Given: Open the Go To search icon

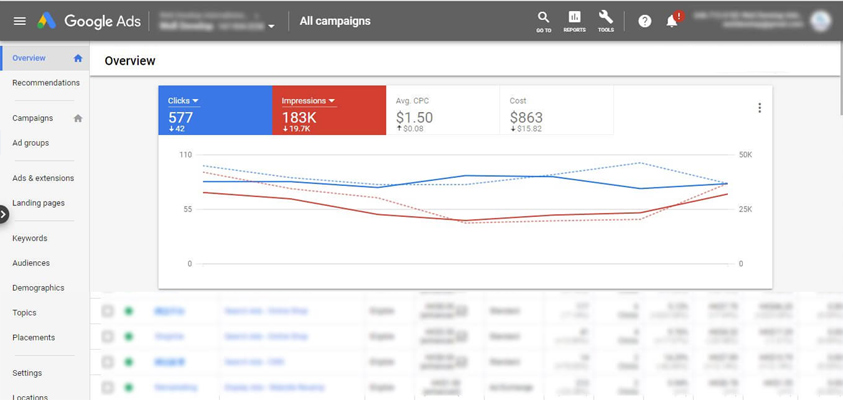Looking at the screenshot, I should 543,20.
